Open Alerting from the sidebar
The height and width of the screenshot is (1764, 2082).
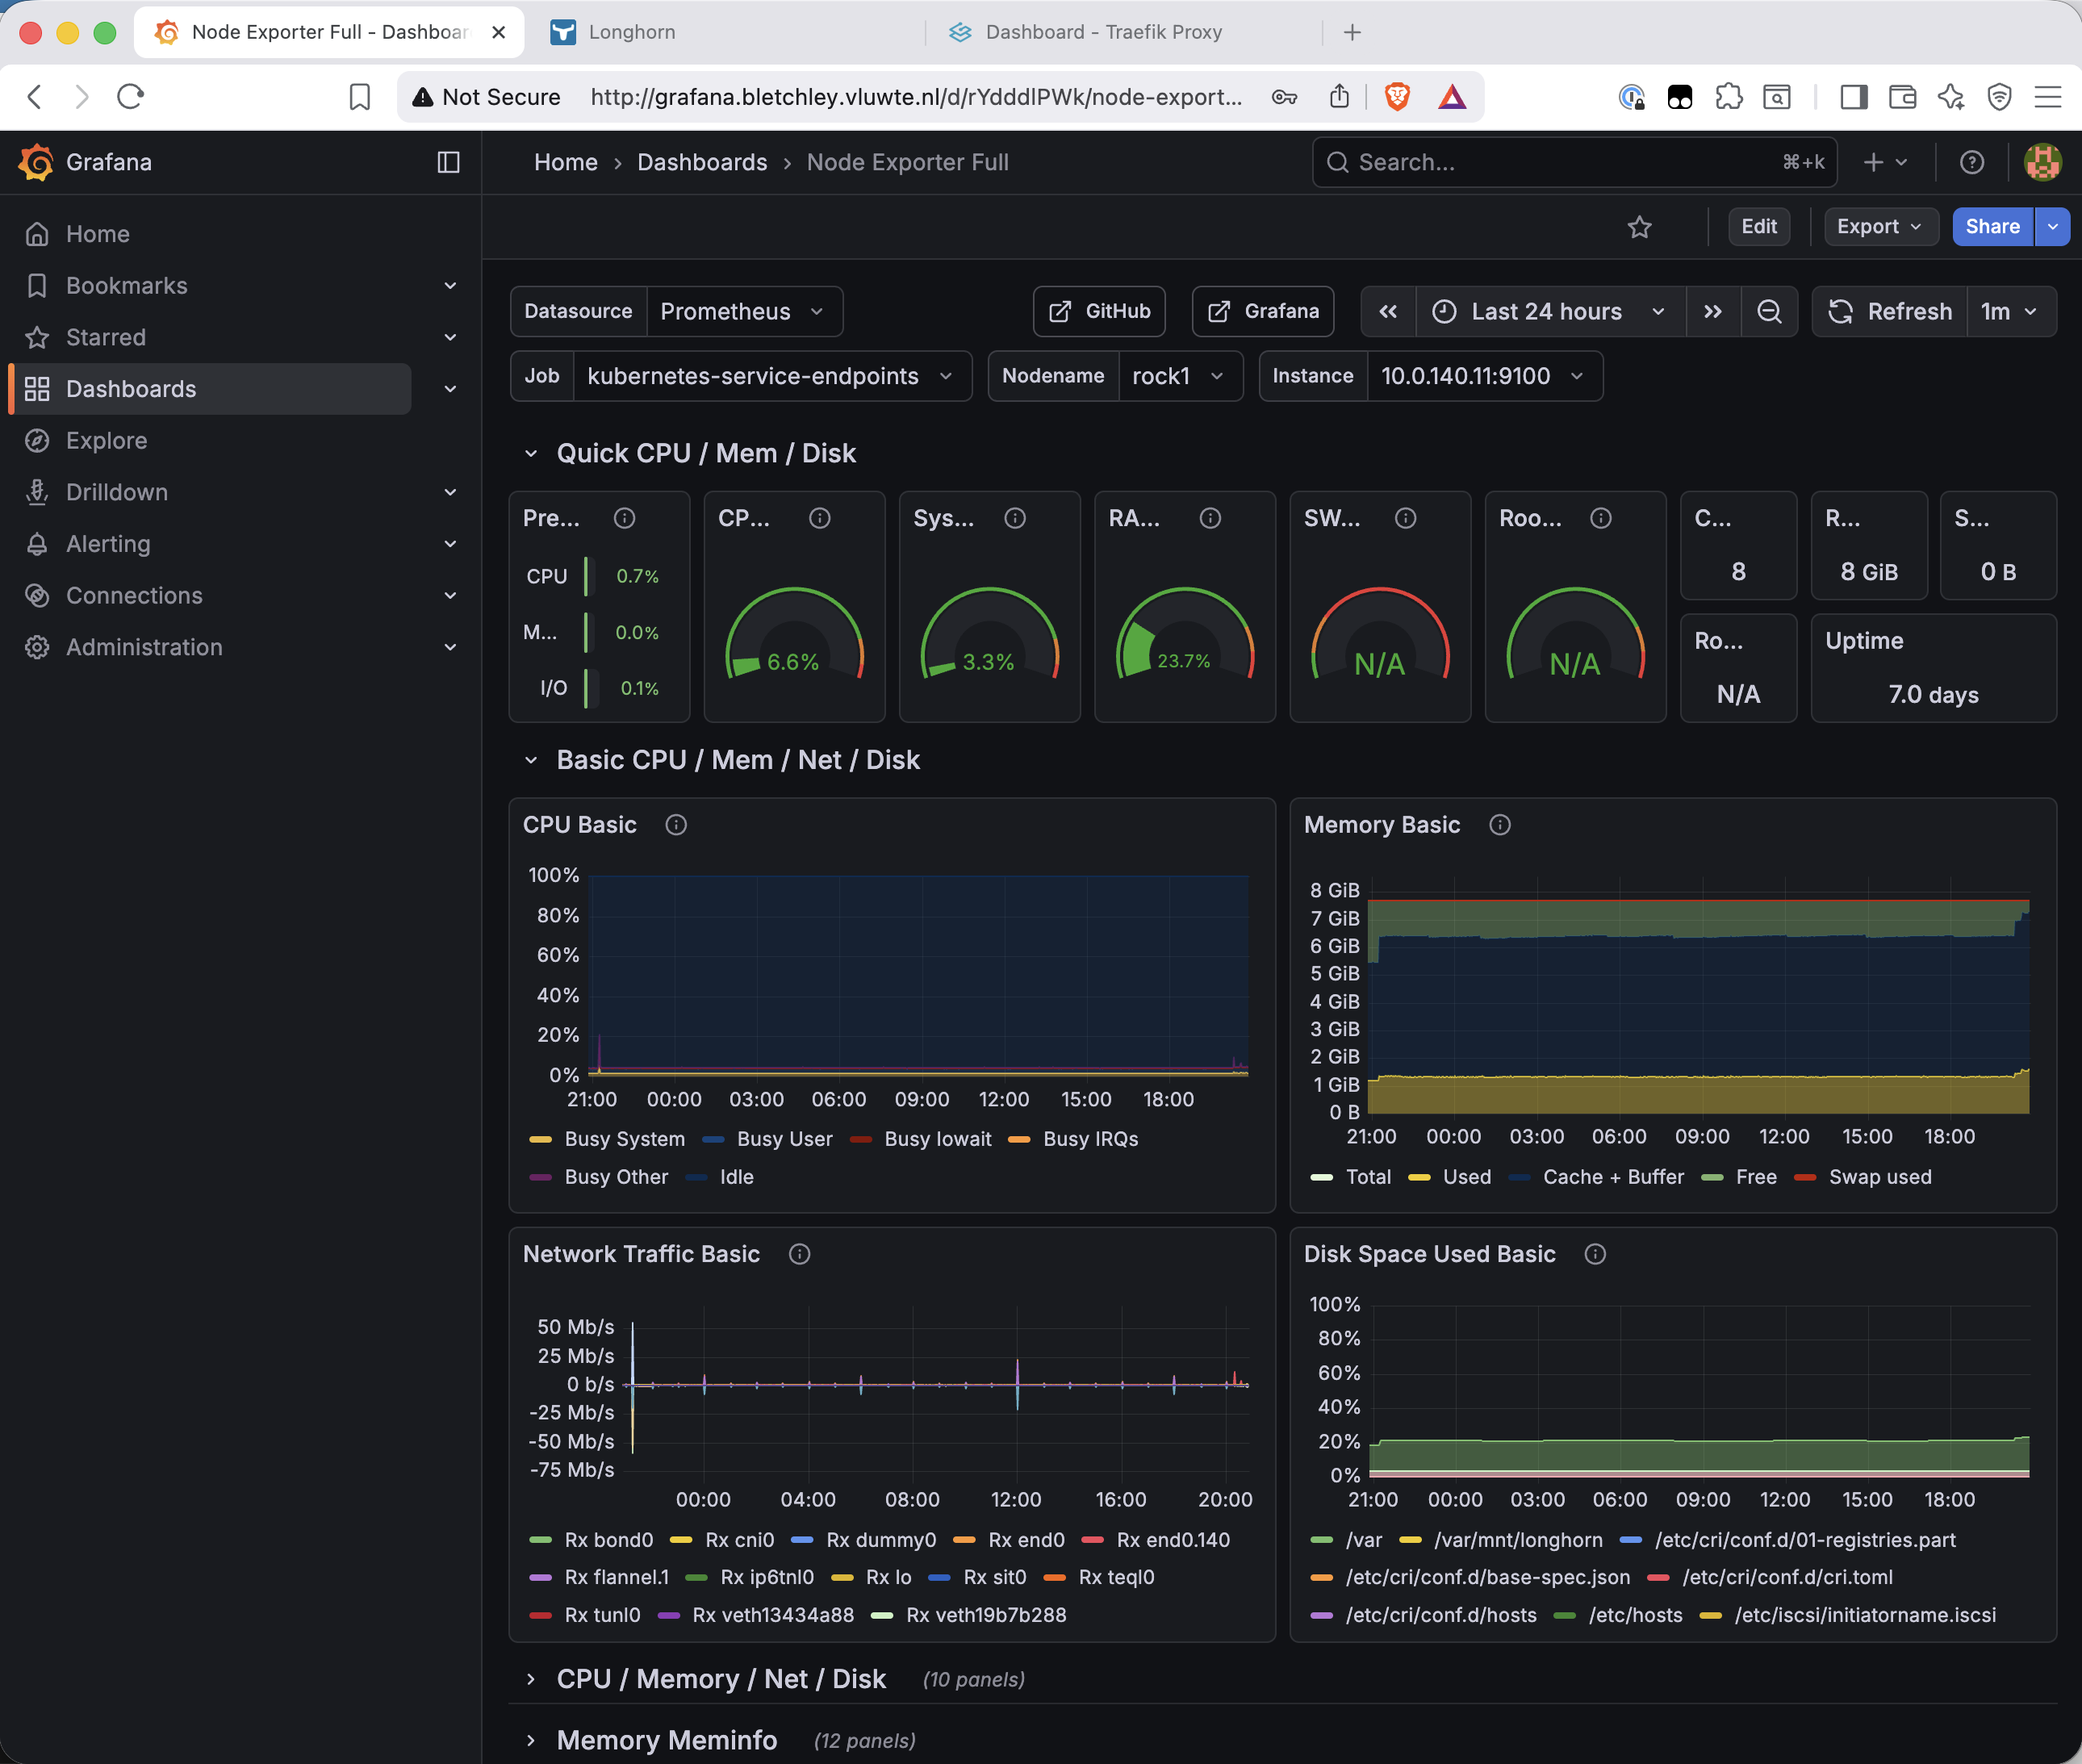pos(107,544)
